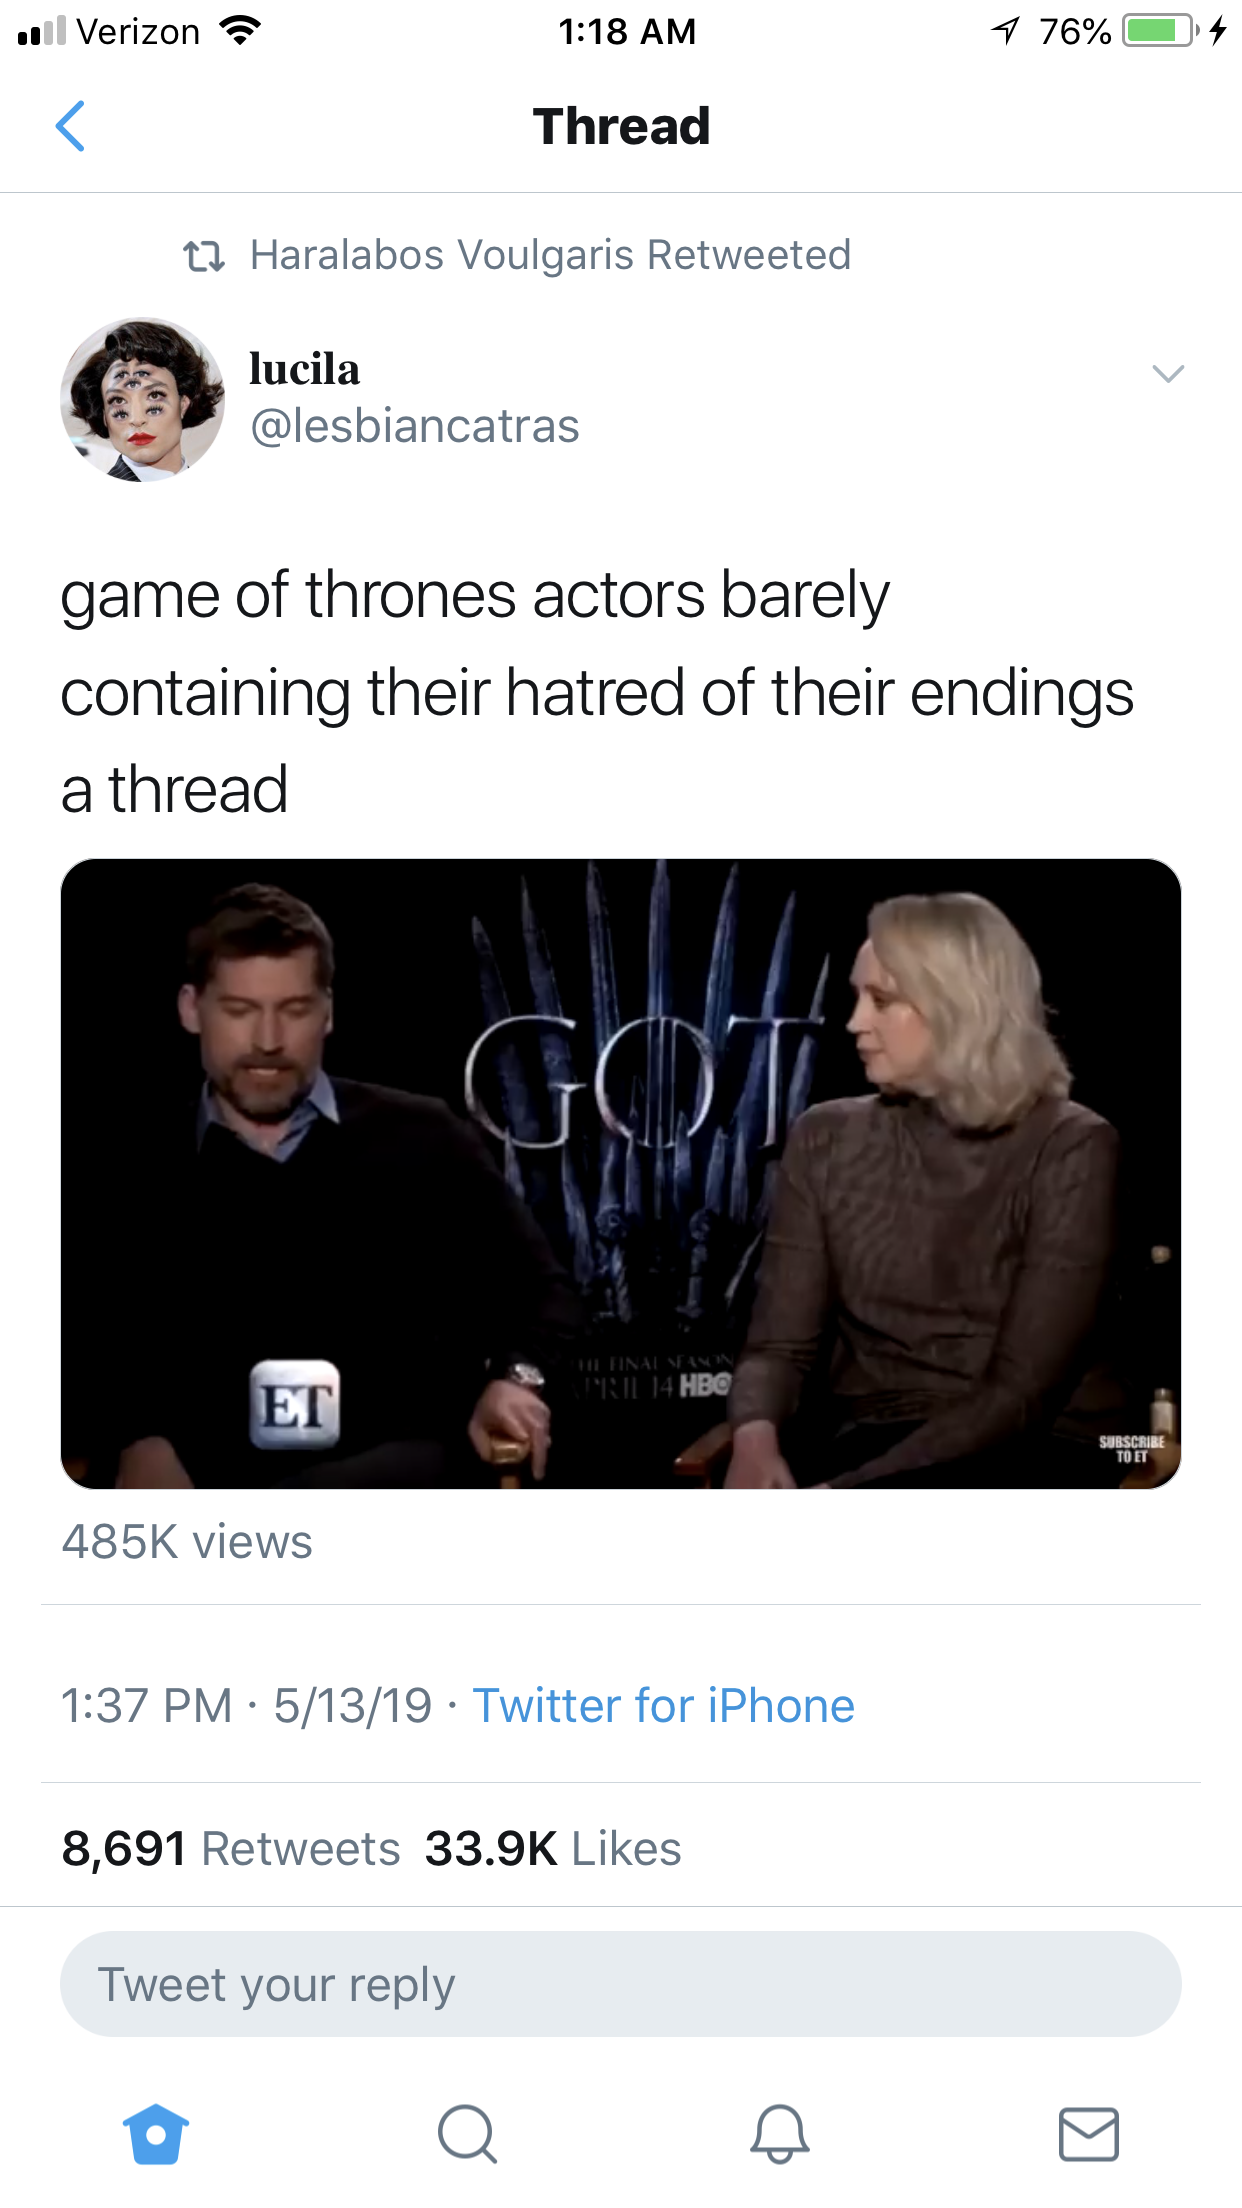Open the Home tab icon

pos(156,2134)
